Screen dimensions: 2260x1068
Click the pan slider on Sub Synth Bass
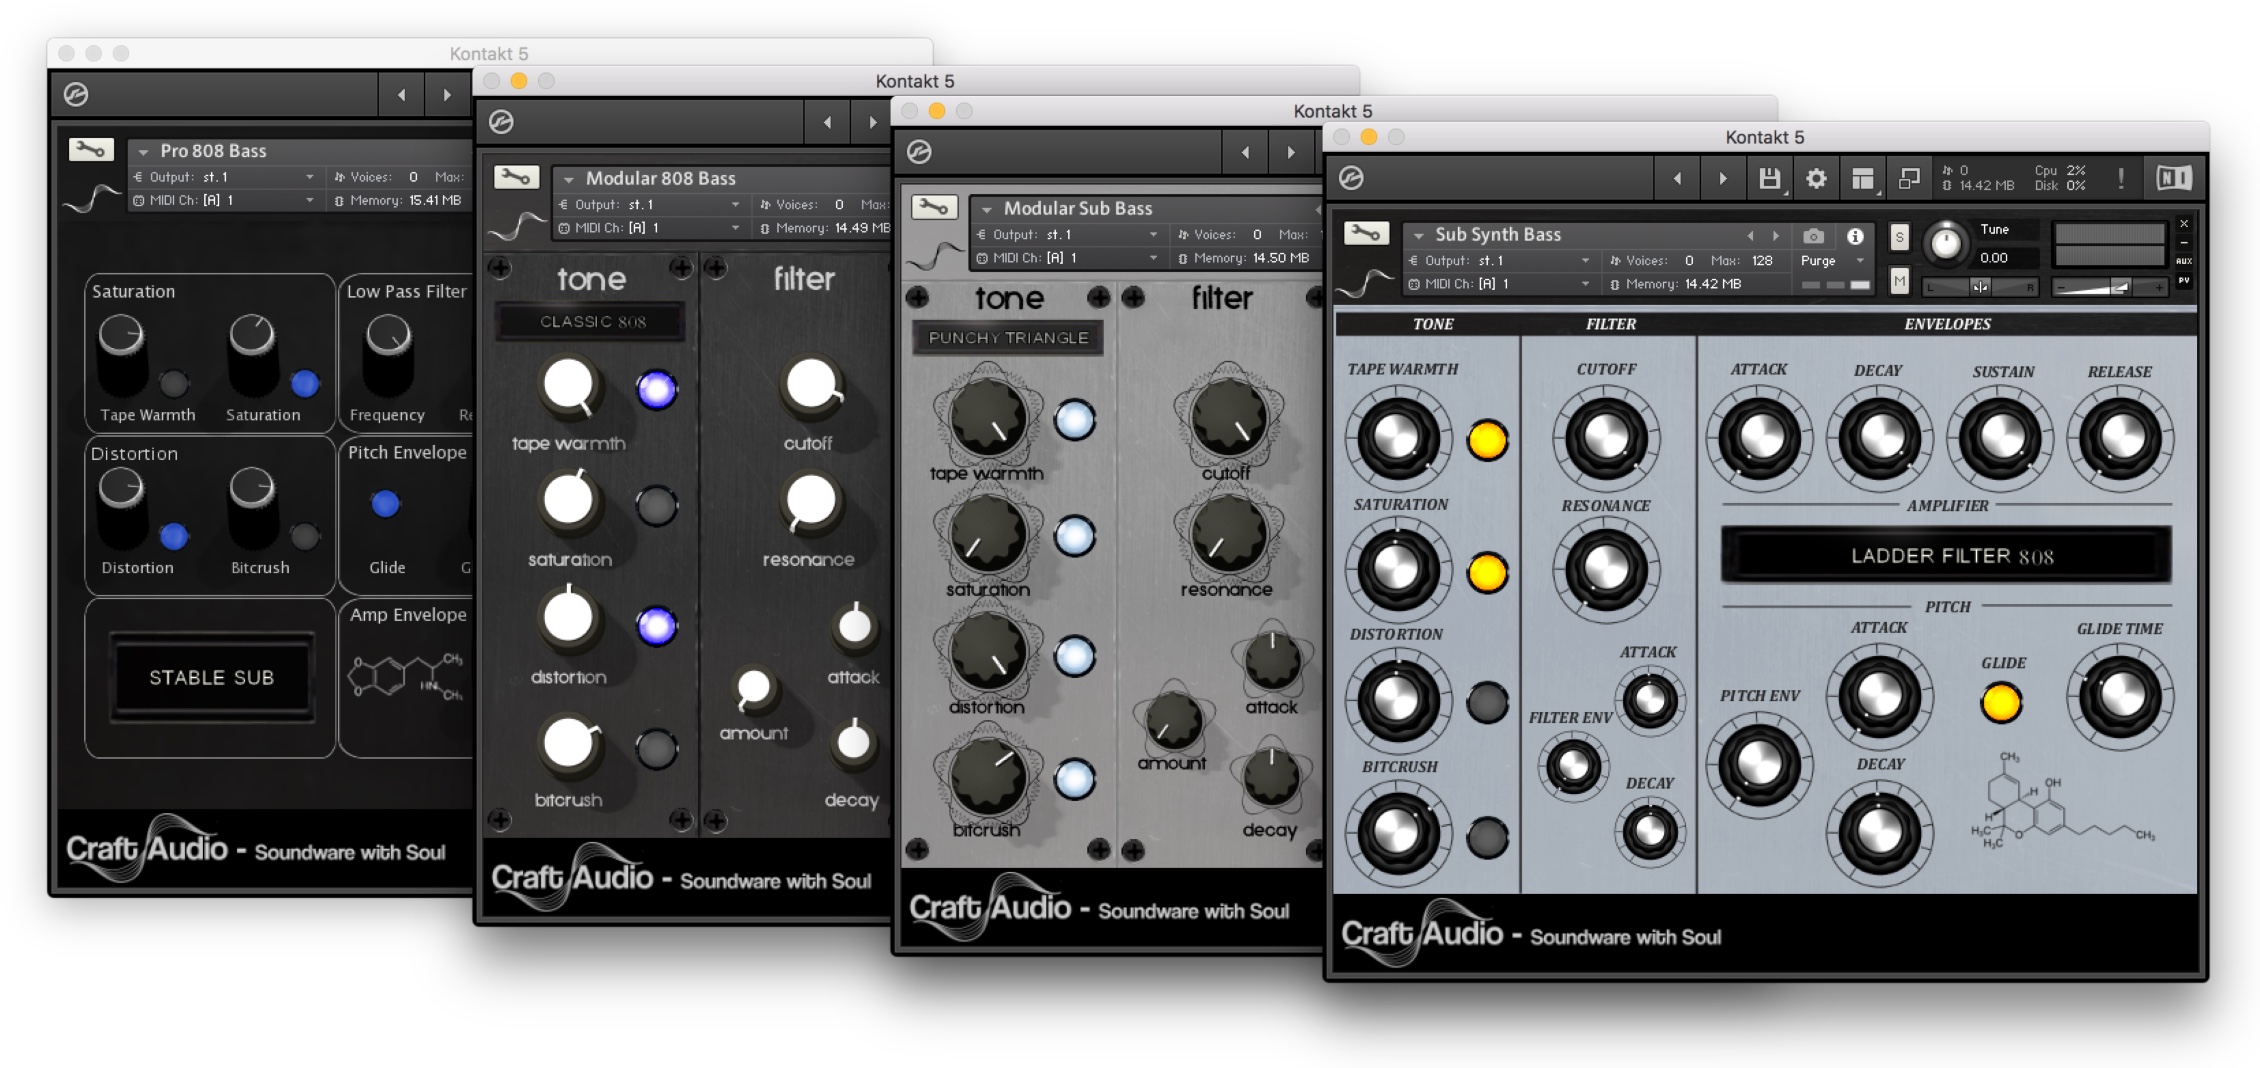coord(1979,287)
